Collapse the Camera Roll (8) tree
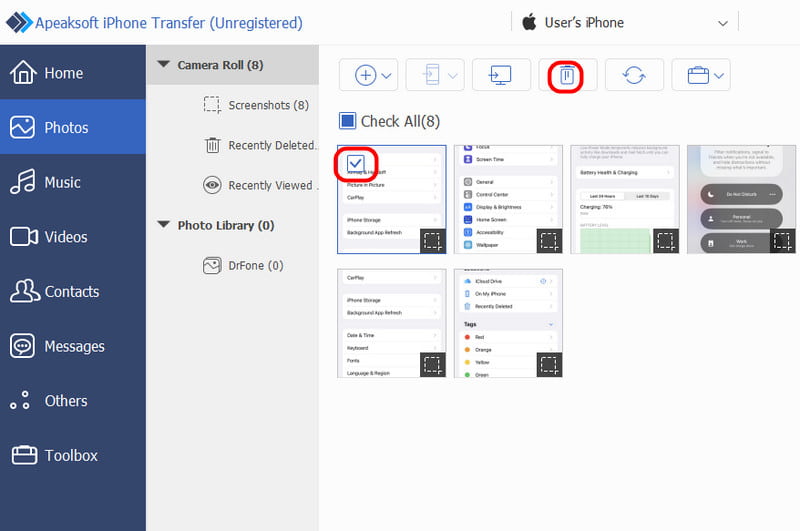This screenshot has width=800, height=531. tap(164, 64)
